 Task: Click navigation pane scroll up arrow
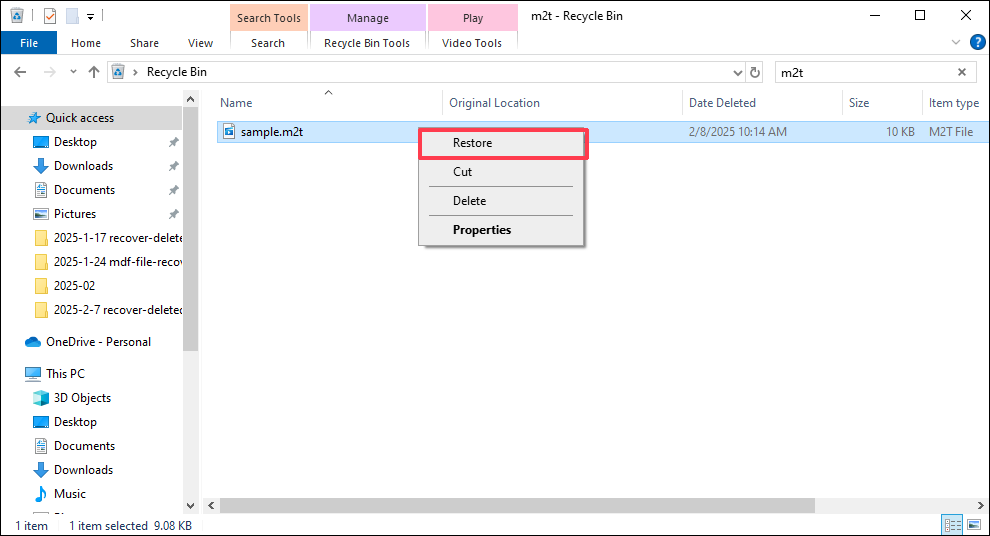click(x=191, y=99)
